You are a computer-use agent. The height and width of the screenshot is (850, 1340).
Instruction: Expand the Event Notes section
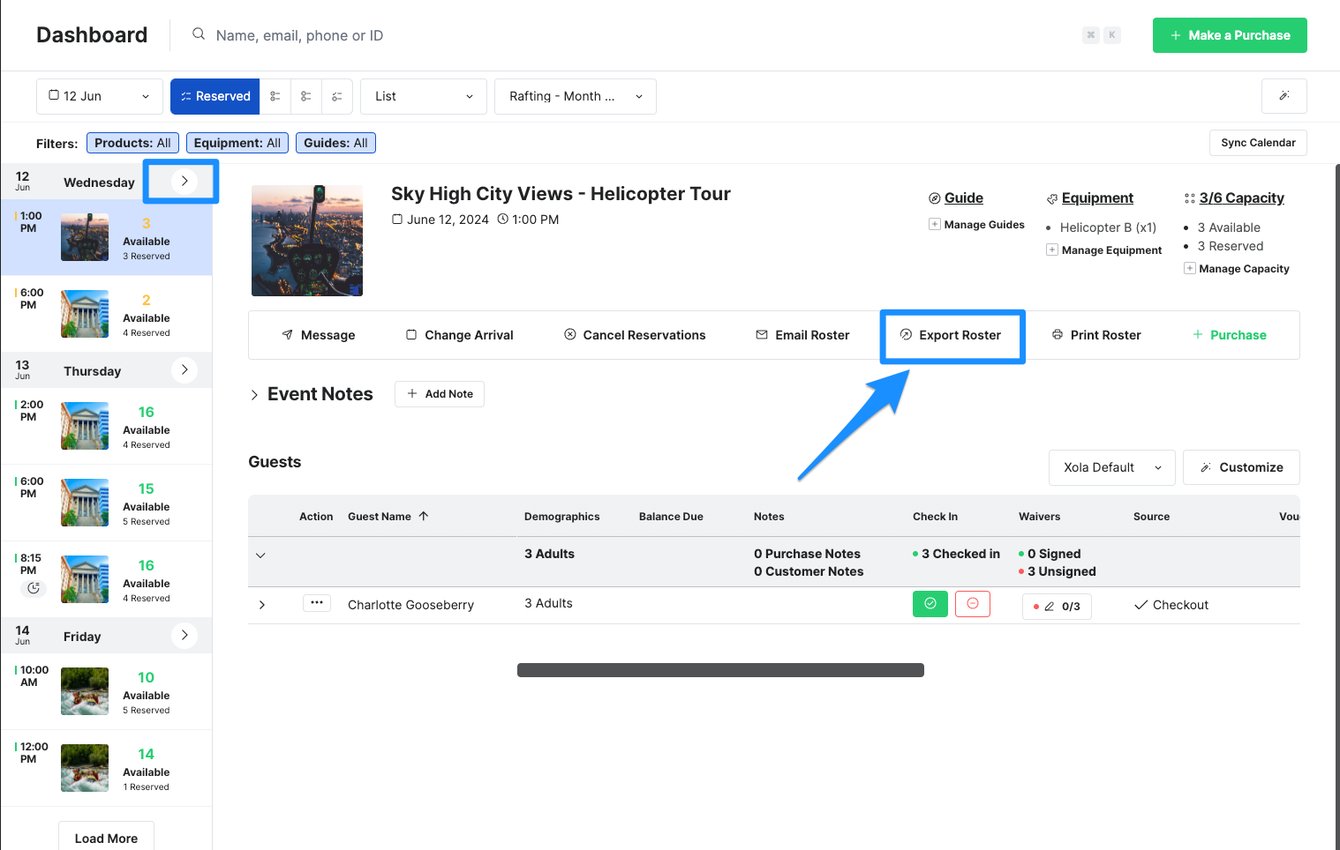[x=254, y=394]
